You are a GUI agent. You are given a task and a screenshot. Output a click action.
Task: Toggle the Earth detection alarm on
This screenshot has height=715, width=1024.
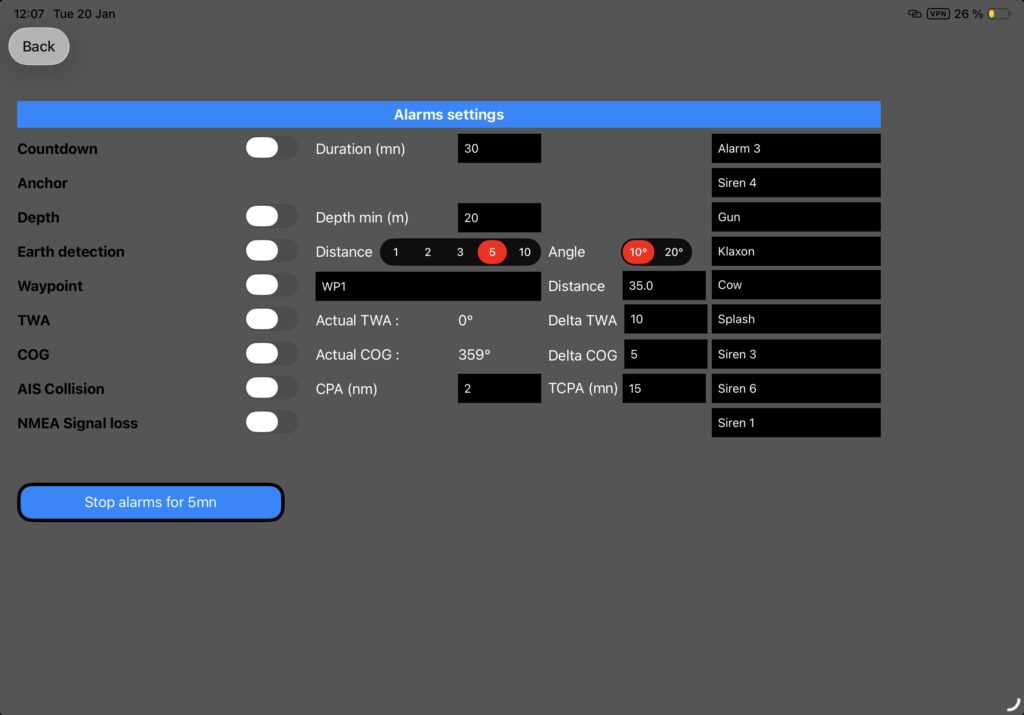tap(271, 251)
